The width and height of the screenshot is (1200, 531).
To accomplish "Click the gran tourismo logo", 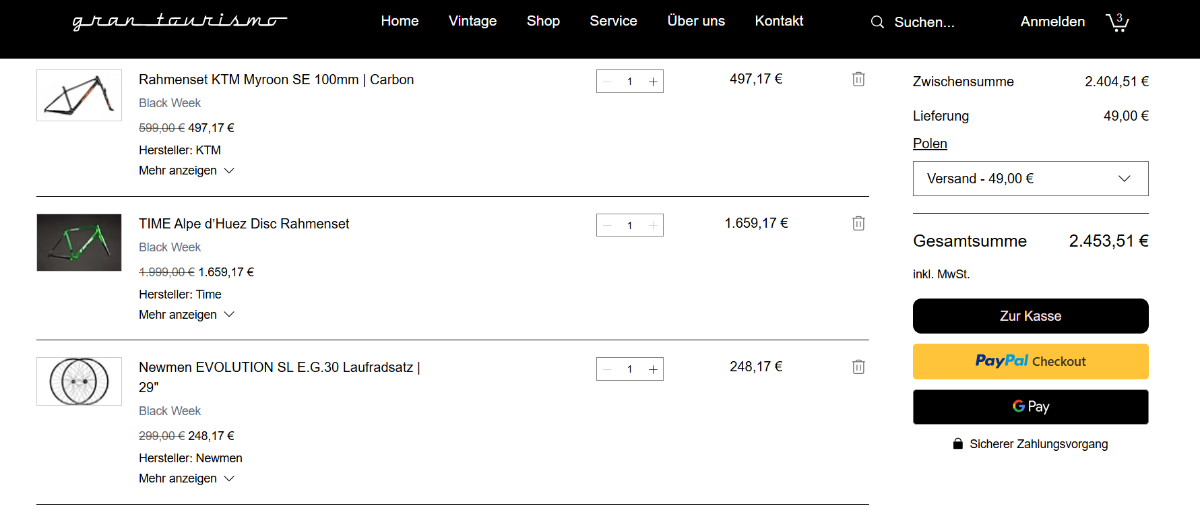I will click(179, 22).
